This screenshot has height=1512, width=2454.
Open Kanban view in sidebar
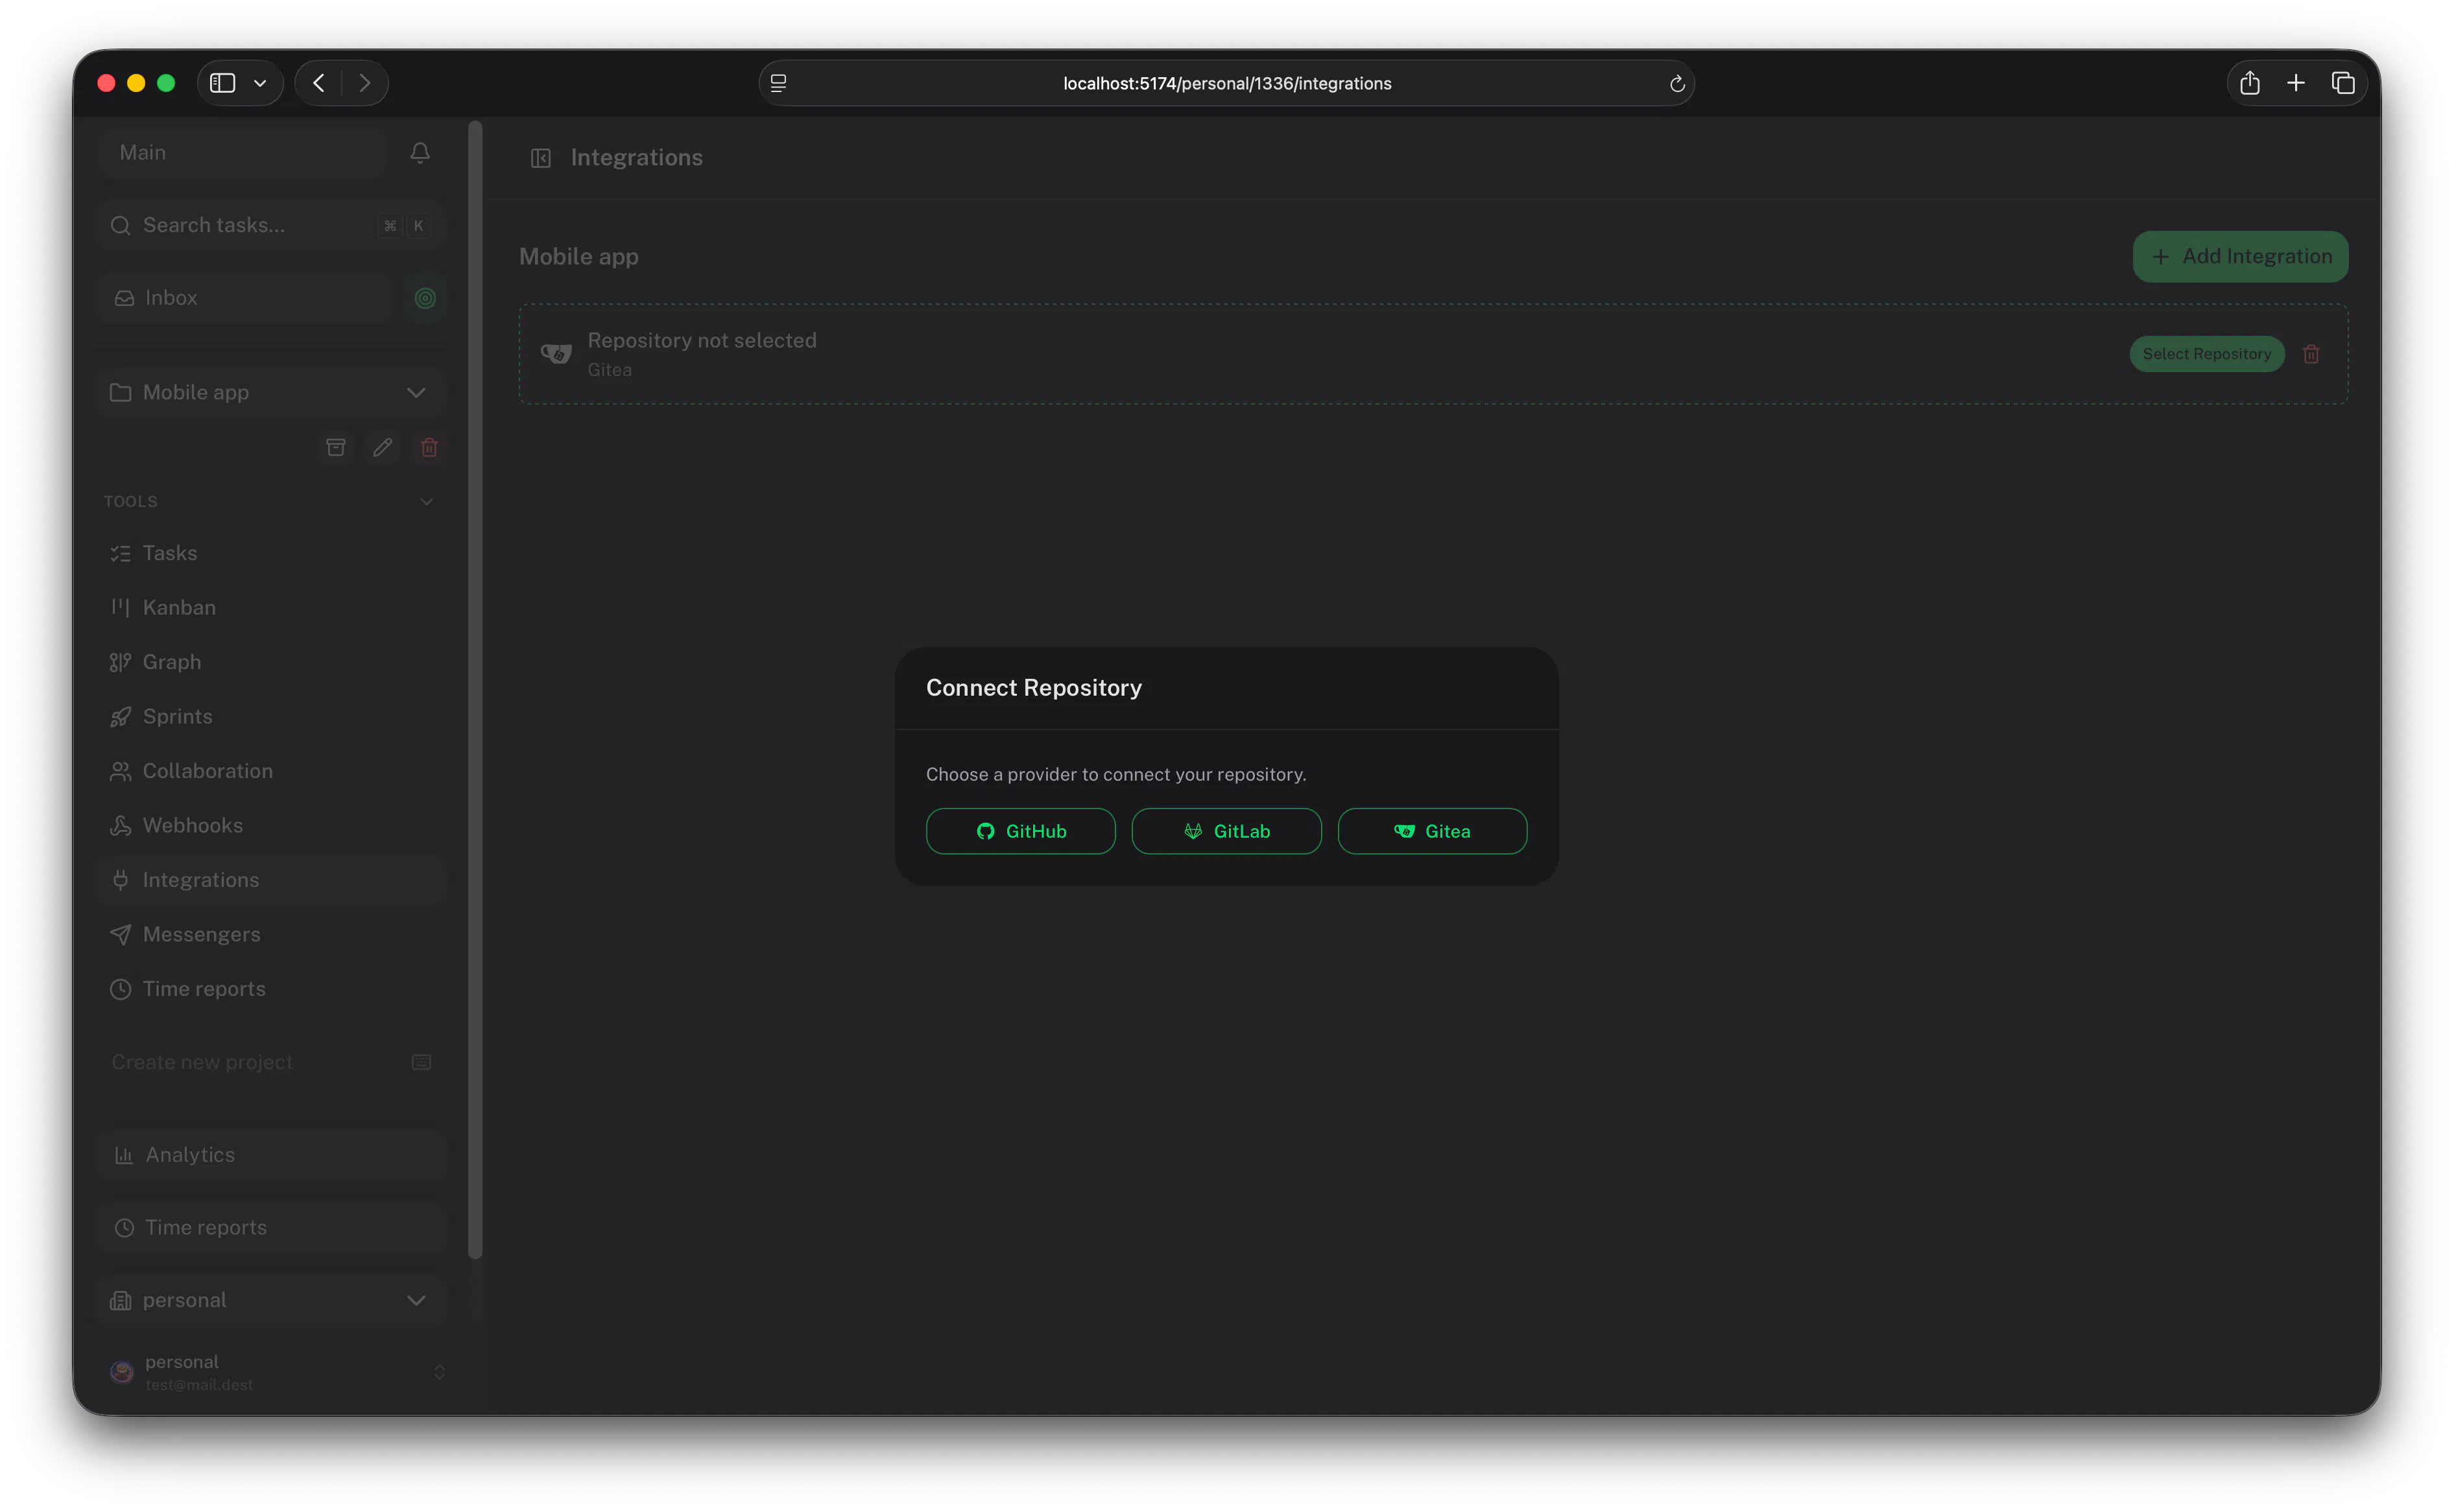(270, 607)
